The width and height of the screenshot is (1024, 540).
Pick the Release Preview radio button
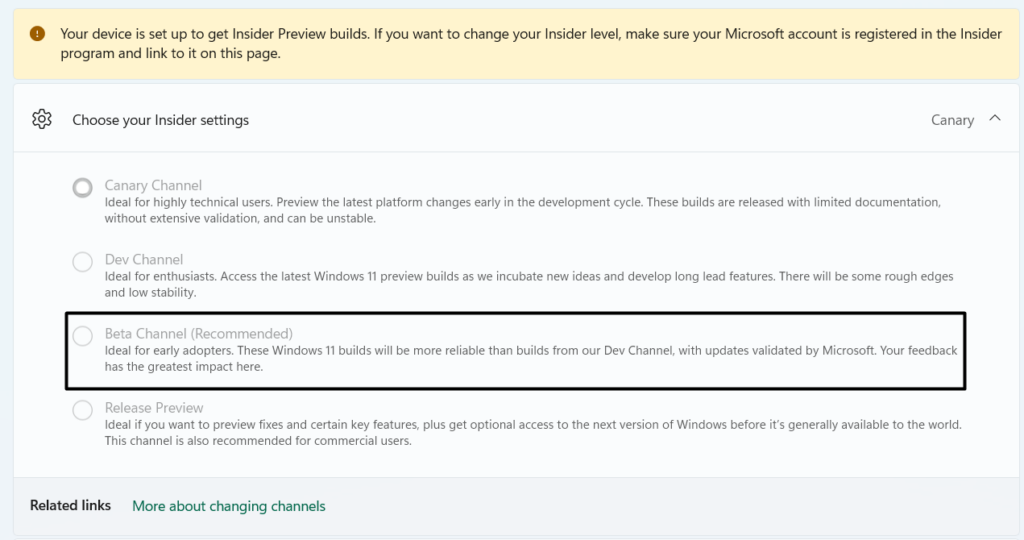point(83,410)
